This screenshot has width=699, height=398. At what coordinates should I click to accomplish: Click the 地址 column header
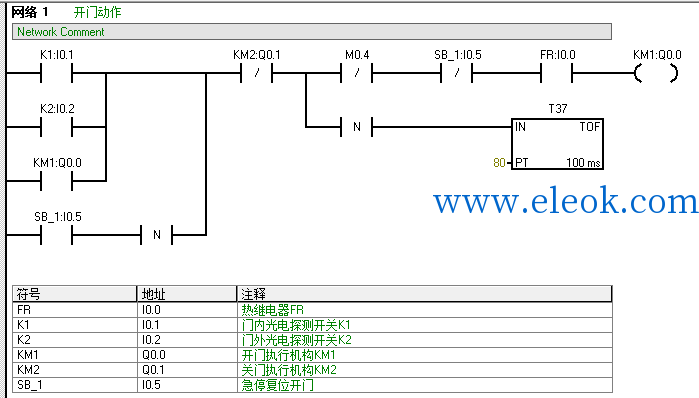pyautogui.click(x=187, y=294)
